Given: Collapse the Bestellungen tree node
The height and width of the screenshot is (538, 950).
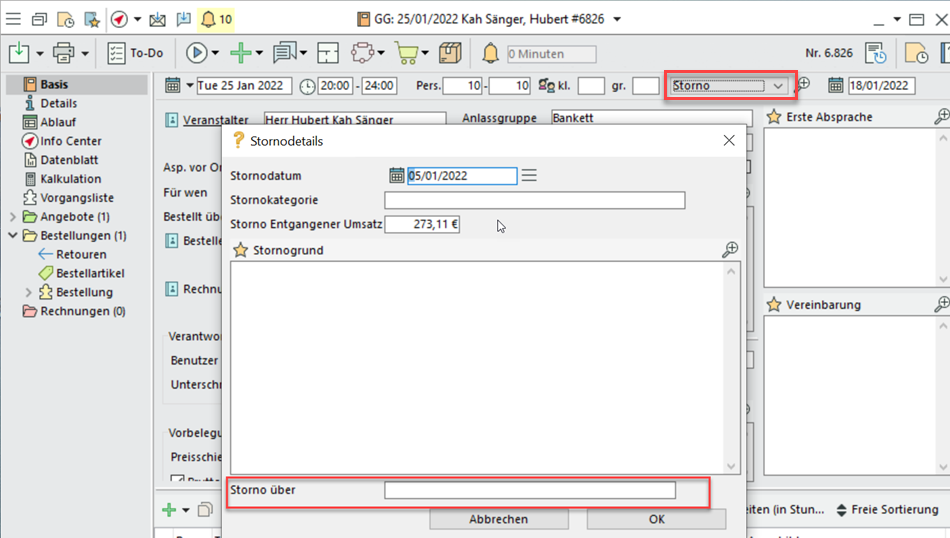Looking at the screenshot, I should tap(13, 236).
